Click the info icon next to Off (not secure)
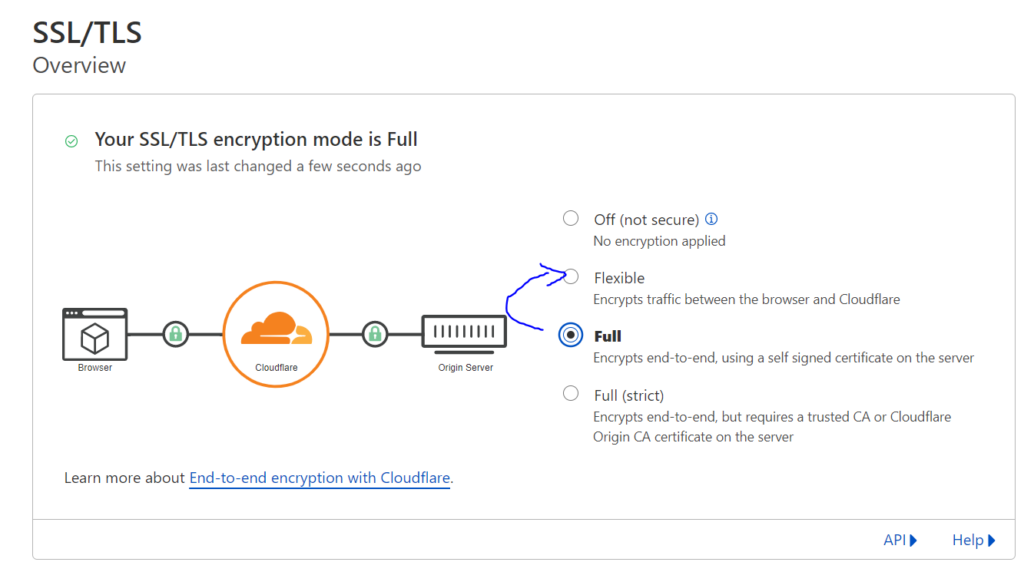The image size is (1024, 572). click(711, 219)
